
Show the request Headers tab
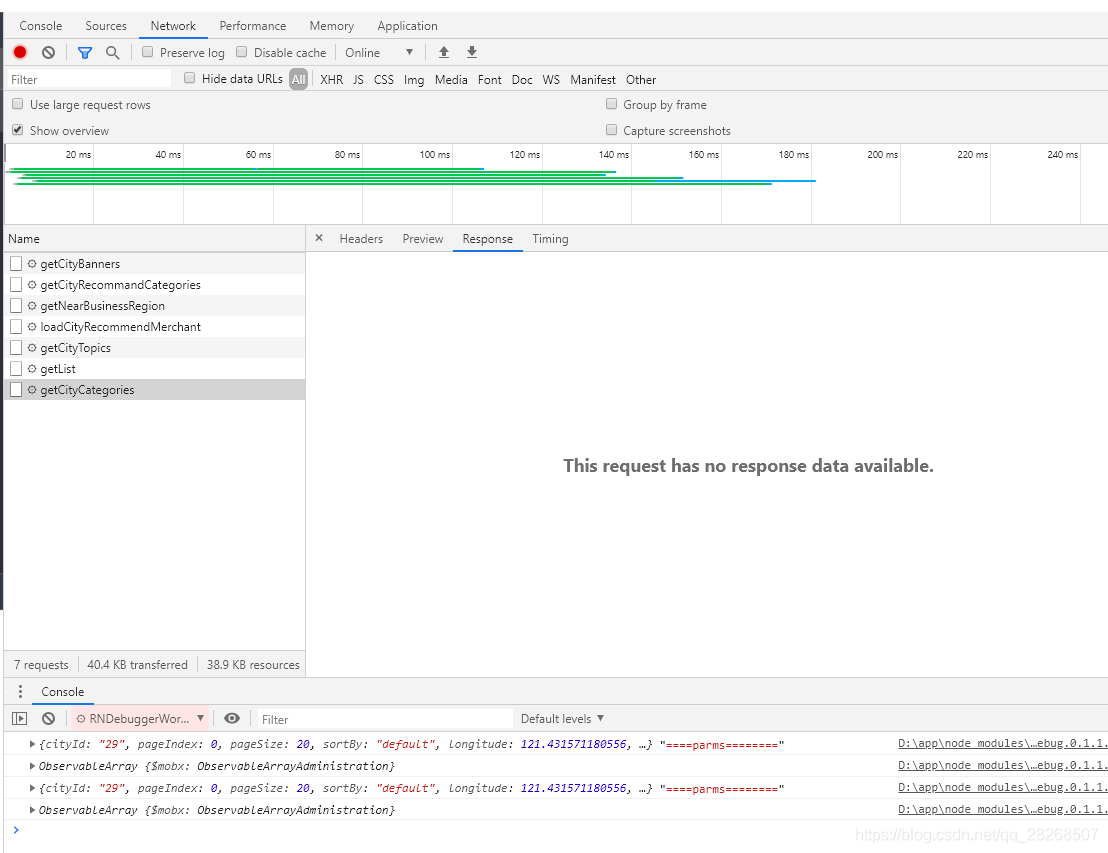[x=361, y=239]
